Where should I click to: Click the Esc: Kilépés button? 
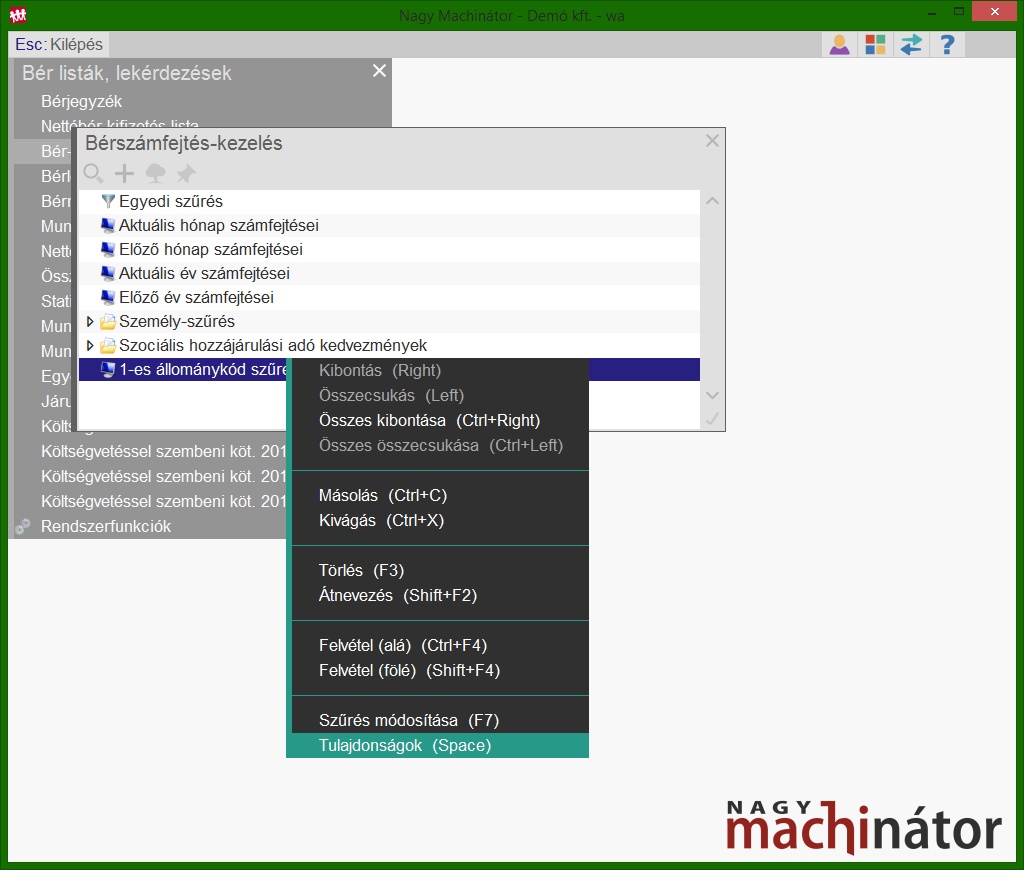59,44
